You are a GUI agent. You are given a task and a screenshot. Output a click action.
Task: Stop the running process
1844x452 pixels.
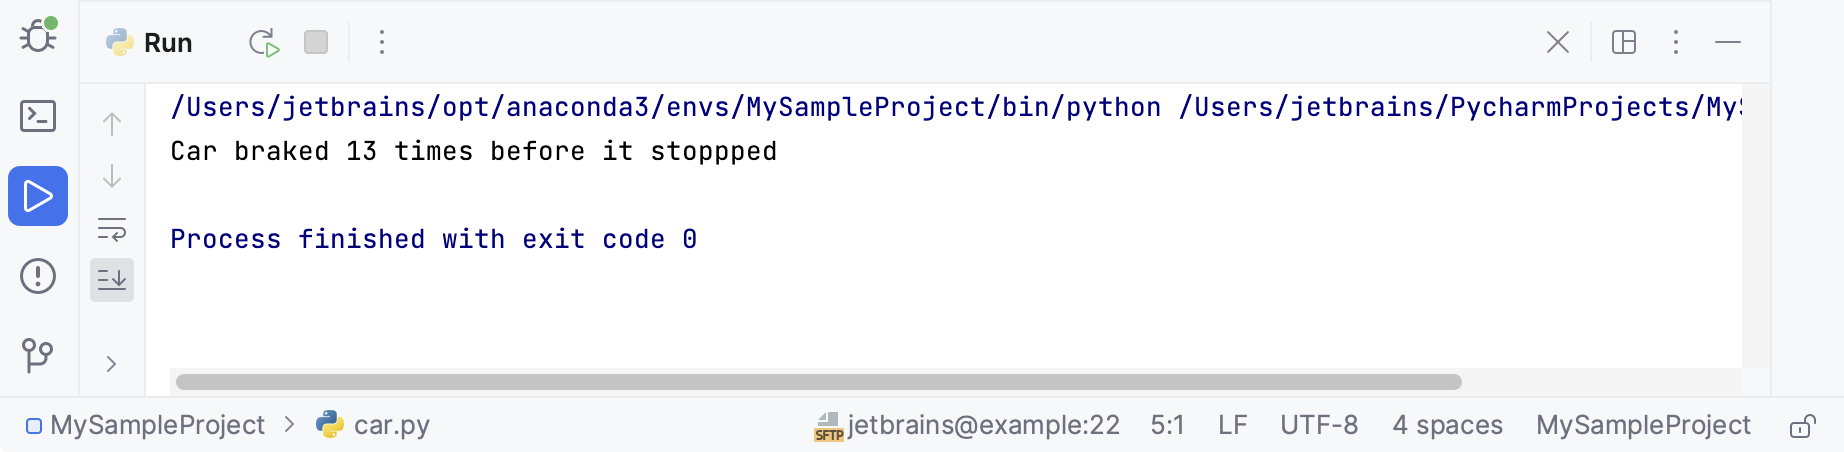[316, 42]
